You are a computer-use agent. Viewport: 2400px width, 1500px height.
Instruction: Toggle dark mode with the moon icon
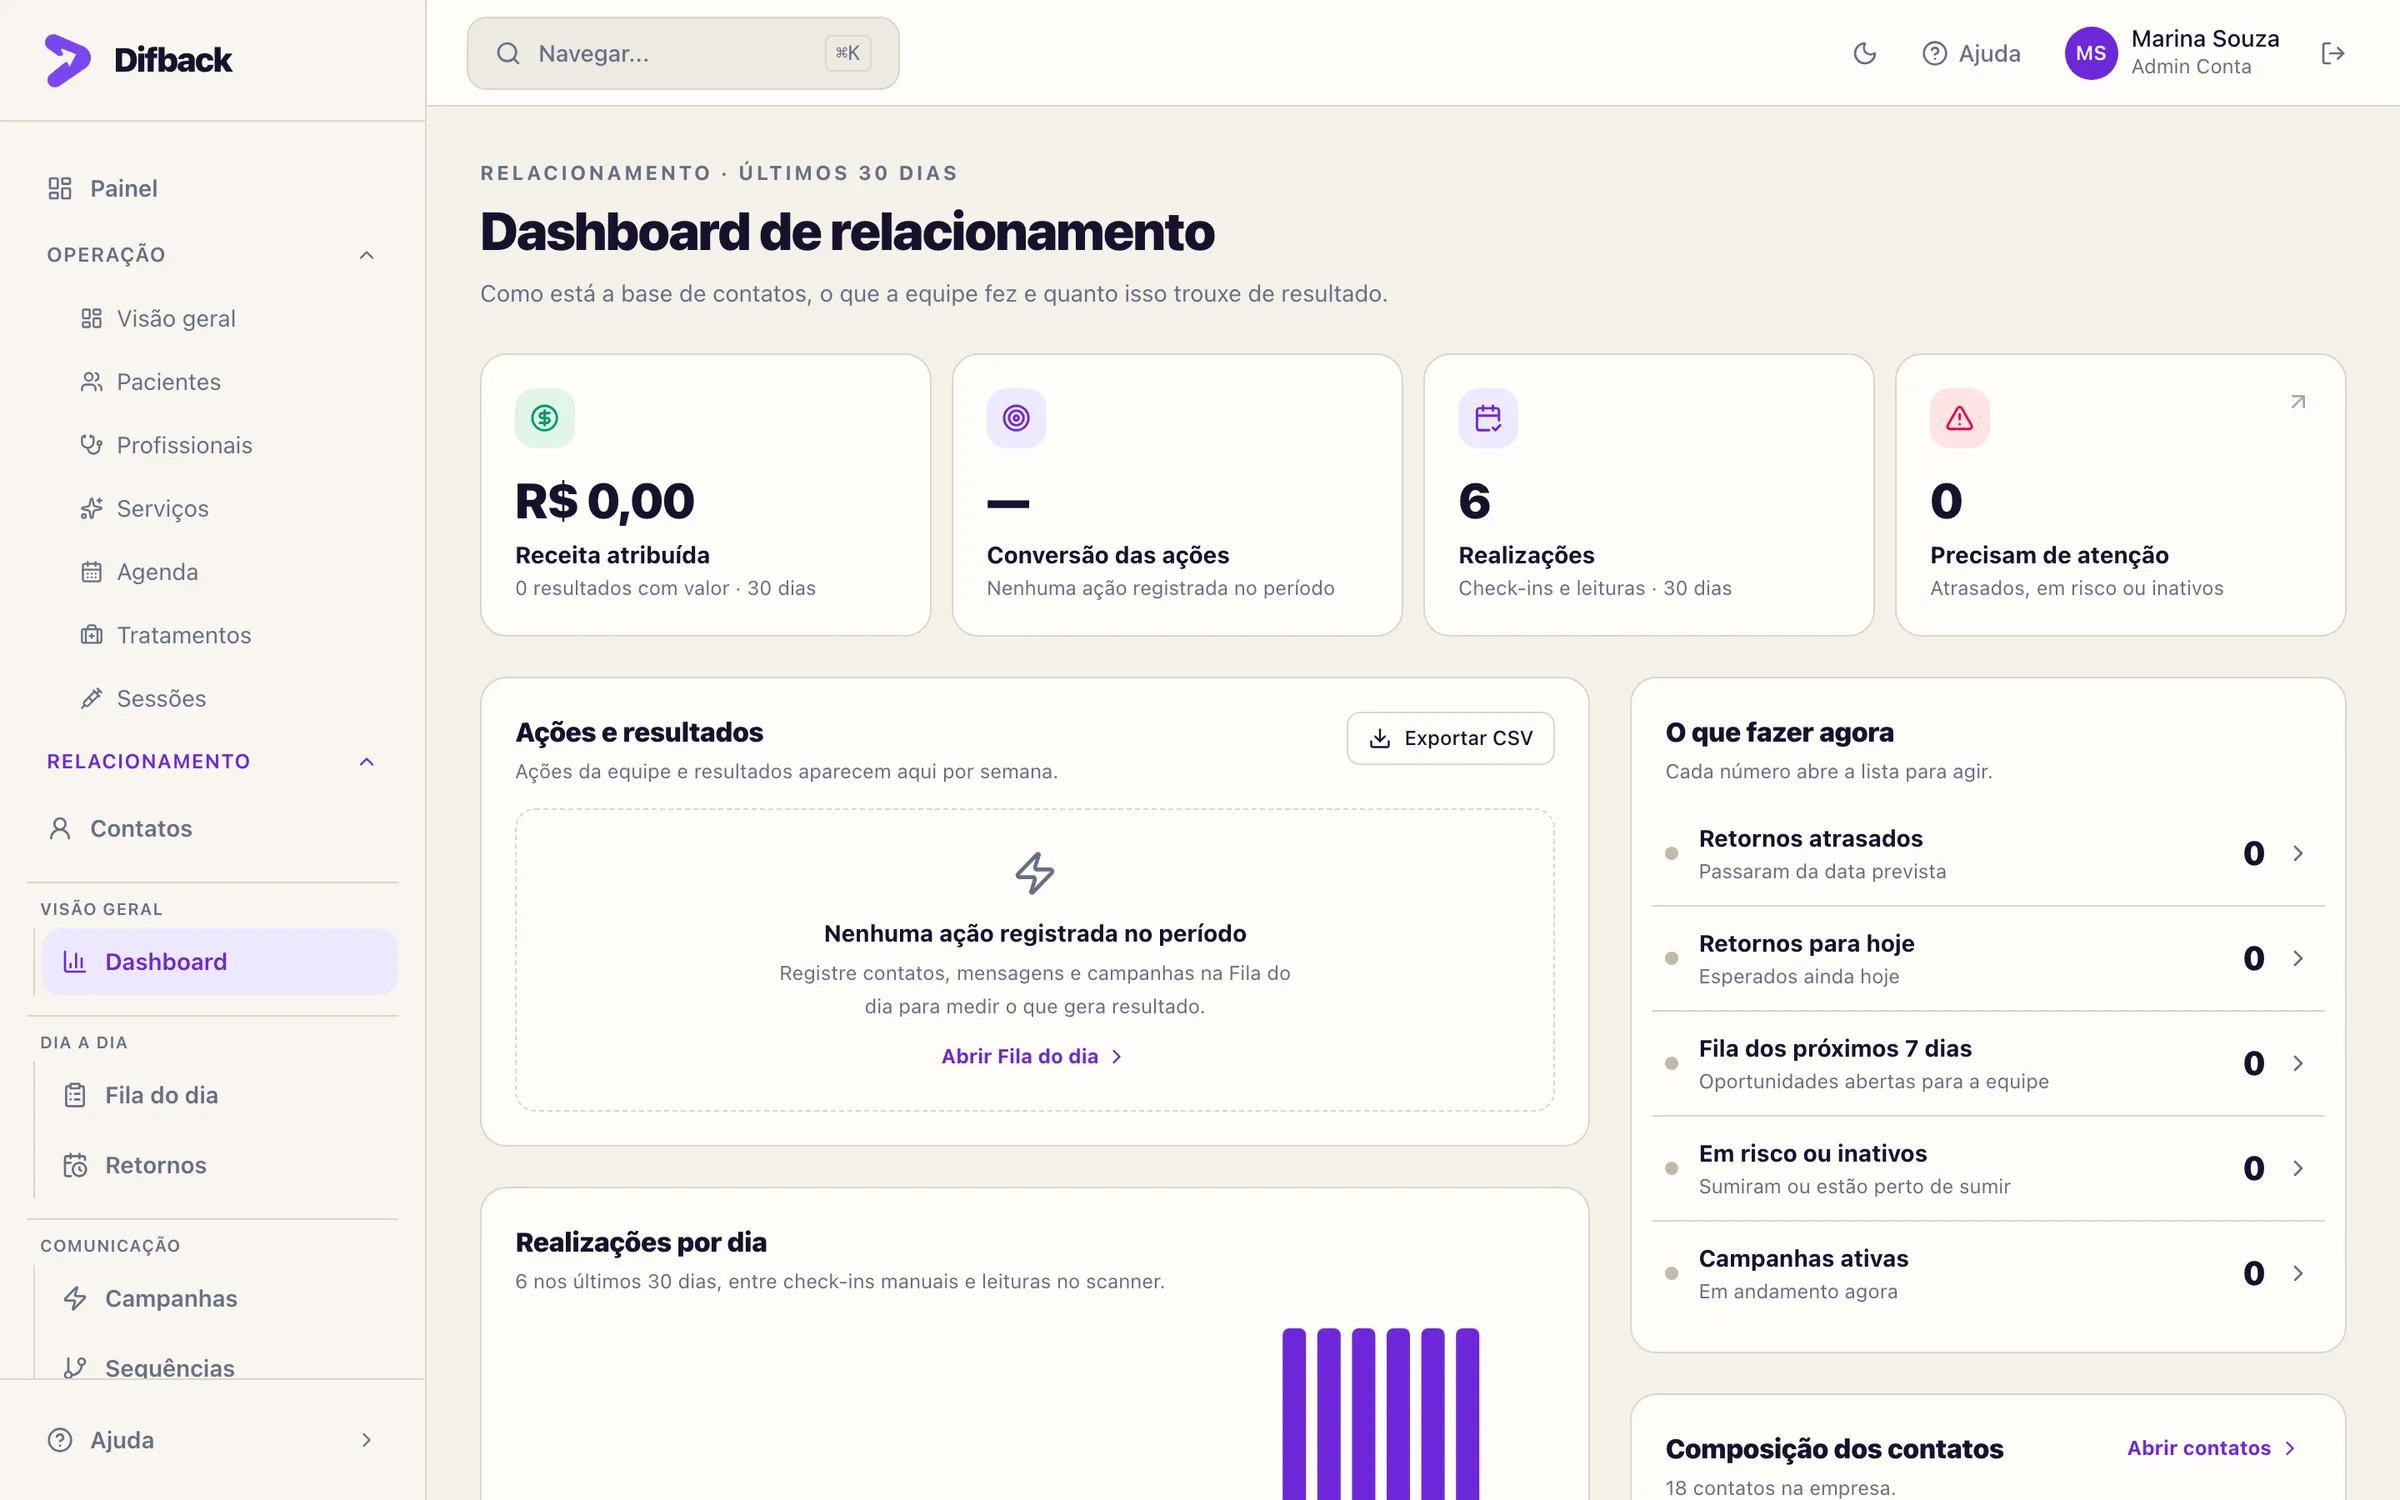pos(1864,54)
